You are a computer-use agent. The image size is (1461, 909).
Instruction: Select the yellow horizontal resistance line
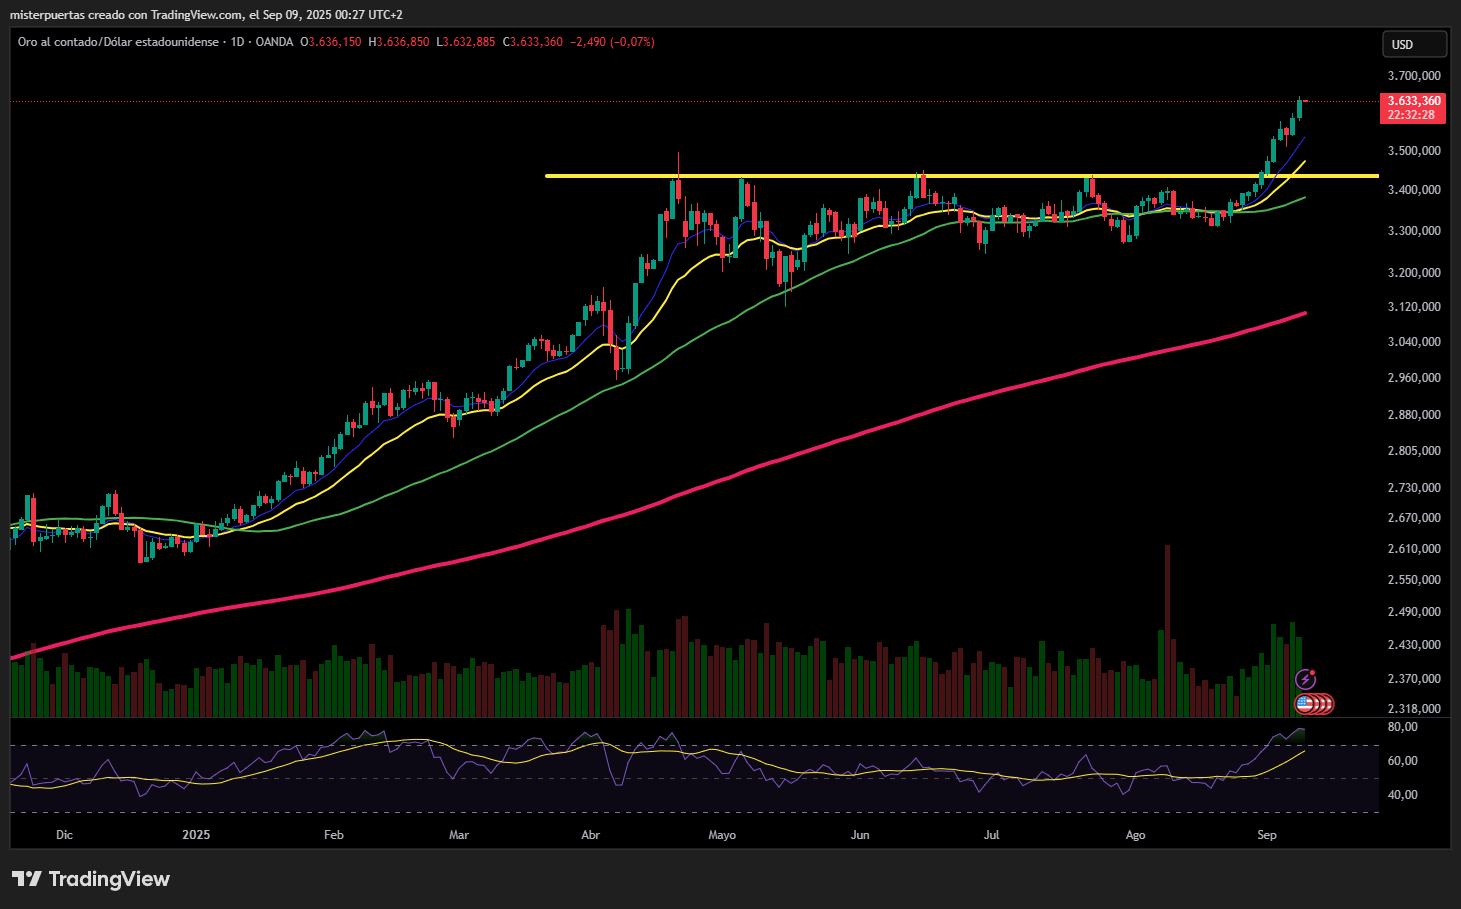pyautogui.click(x=961, y=176)
